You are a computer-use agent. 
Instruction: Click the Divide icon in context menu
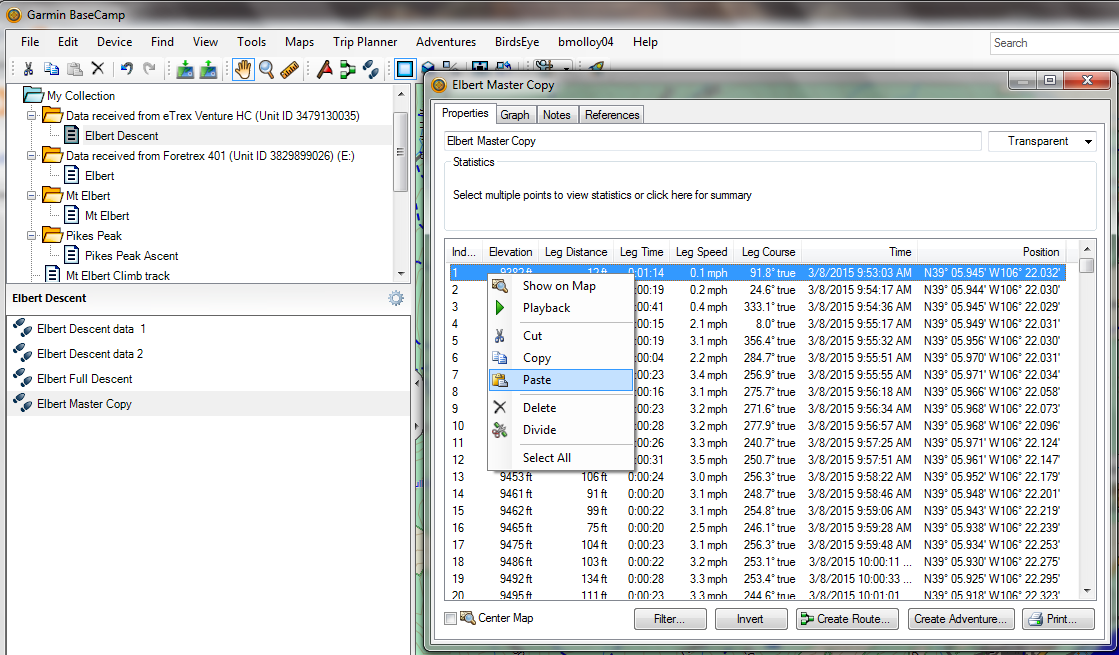500,430
